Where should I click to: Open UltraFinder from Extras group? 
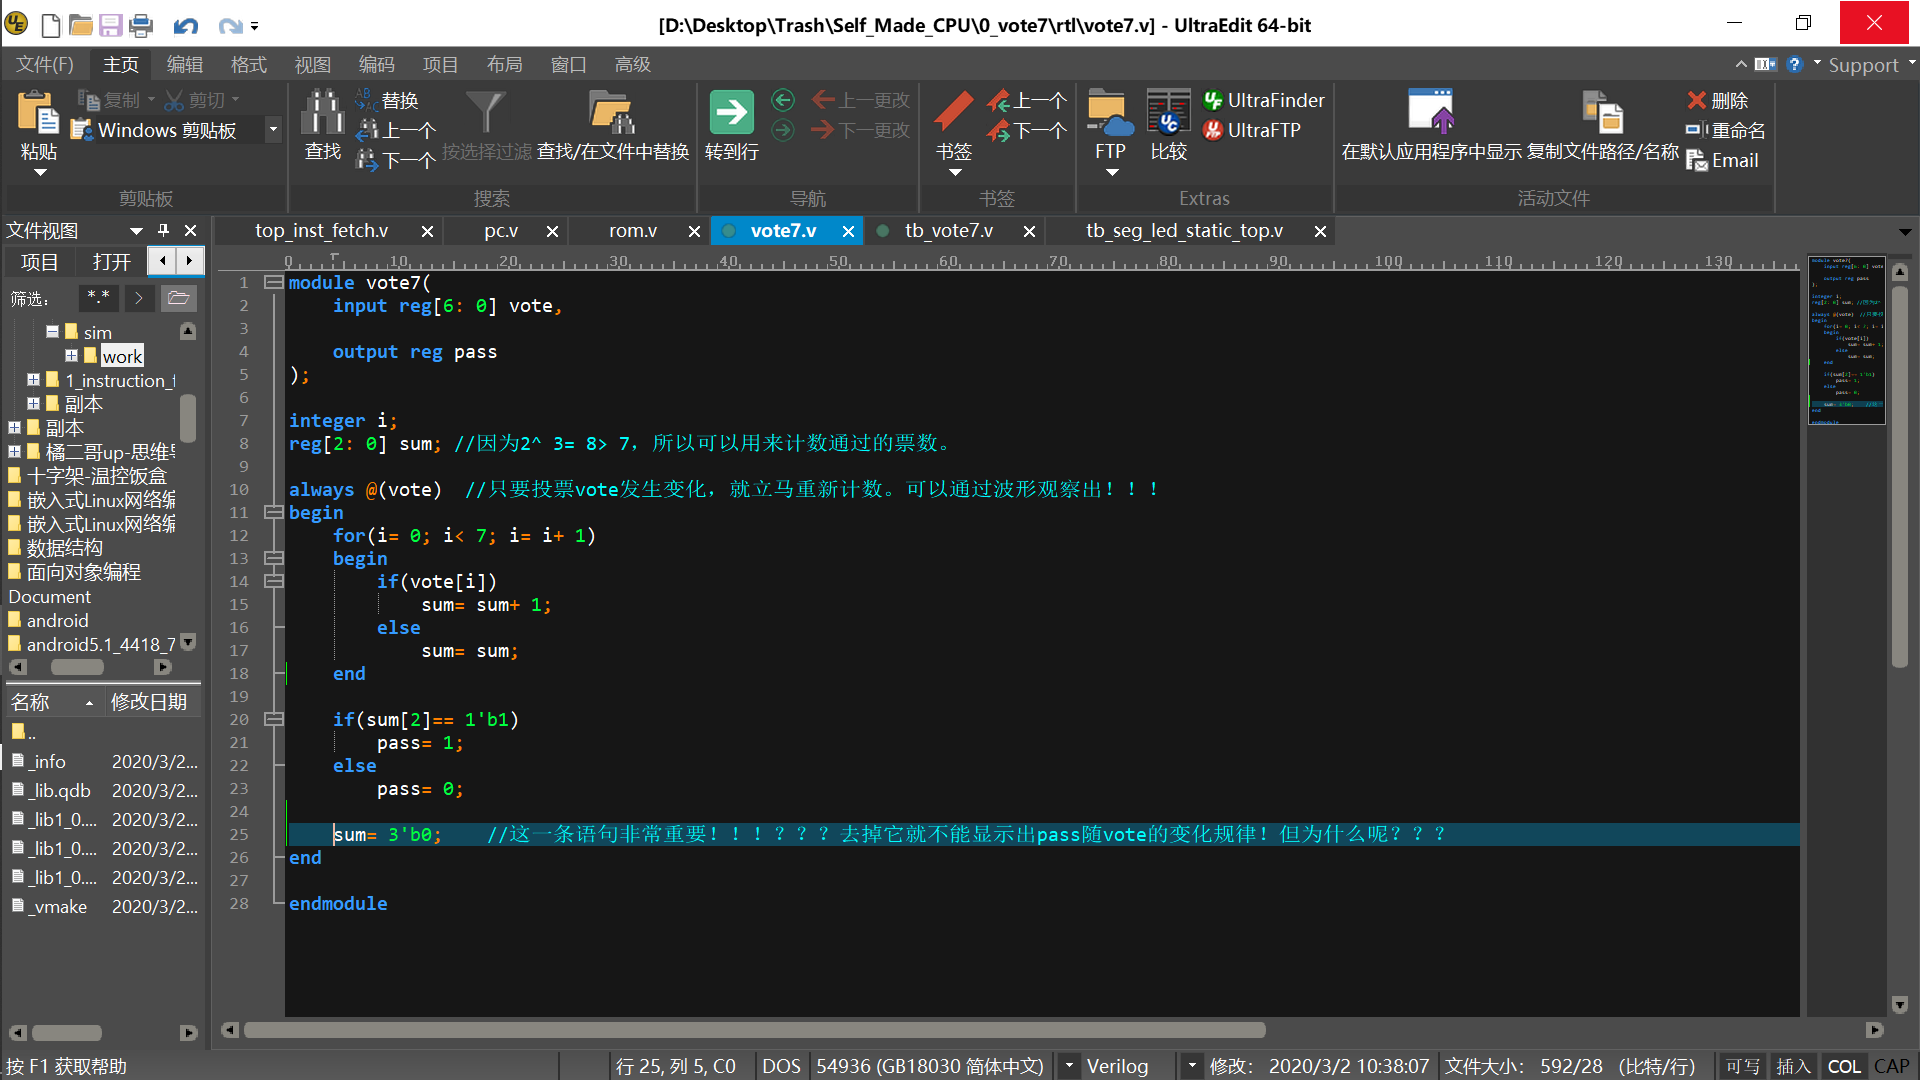coord(1264,100)
